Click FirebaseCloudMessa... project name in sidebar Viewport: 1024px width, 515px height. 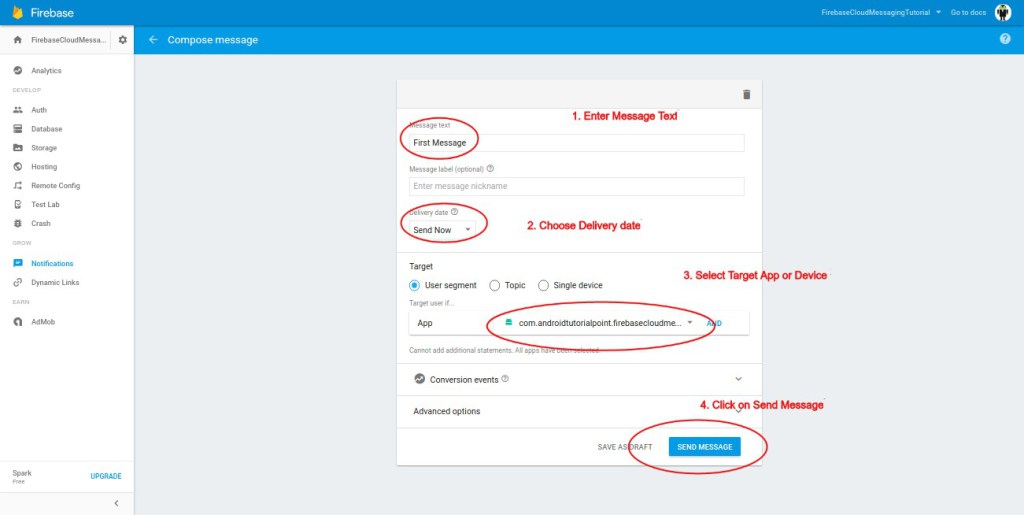pyautogui.click(x=69, y=40)
